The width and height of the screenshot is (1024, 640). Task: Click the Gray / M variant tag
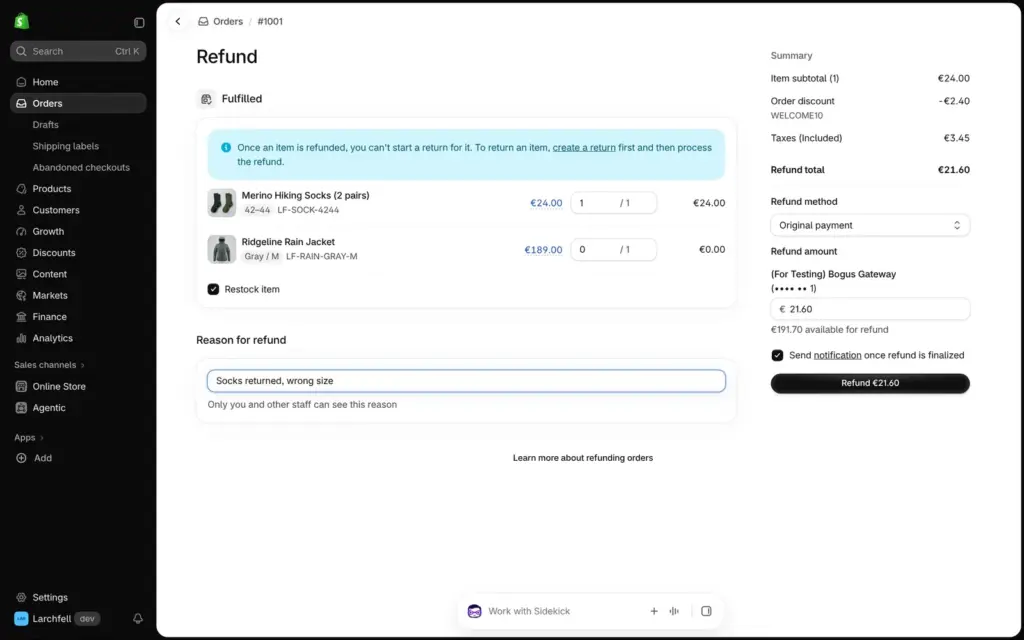pos(261,257)
